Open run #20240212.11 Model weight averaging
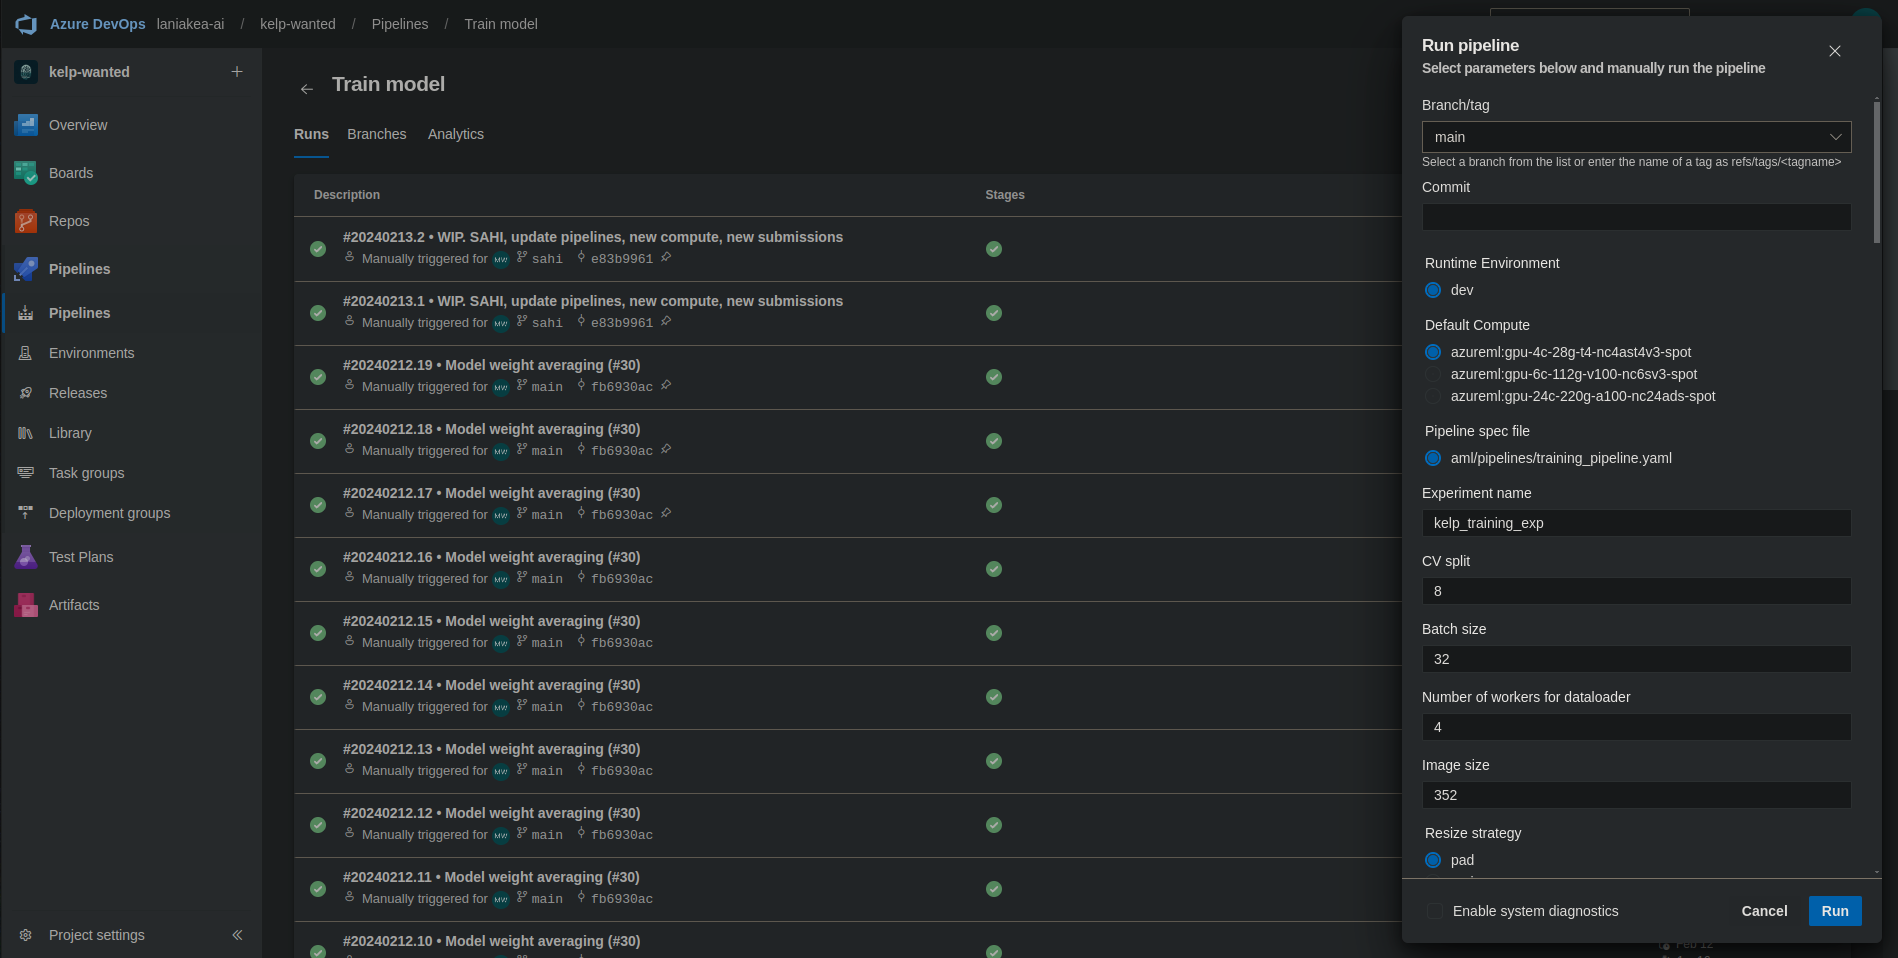 (x=491, y=877)
